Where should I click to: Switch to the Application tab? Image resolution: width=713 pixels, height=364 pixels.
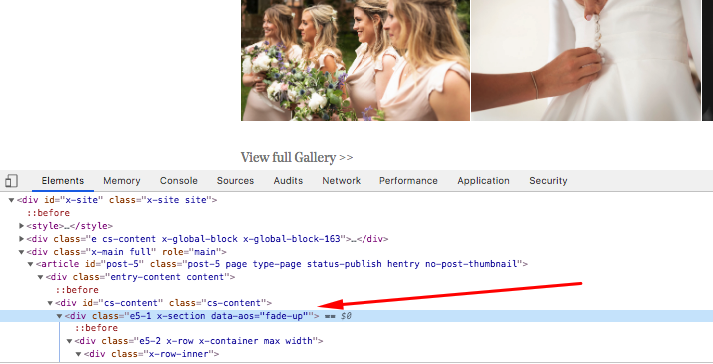(x=483, y=181)
